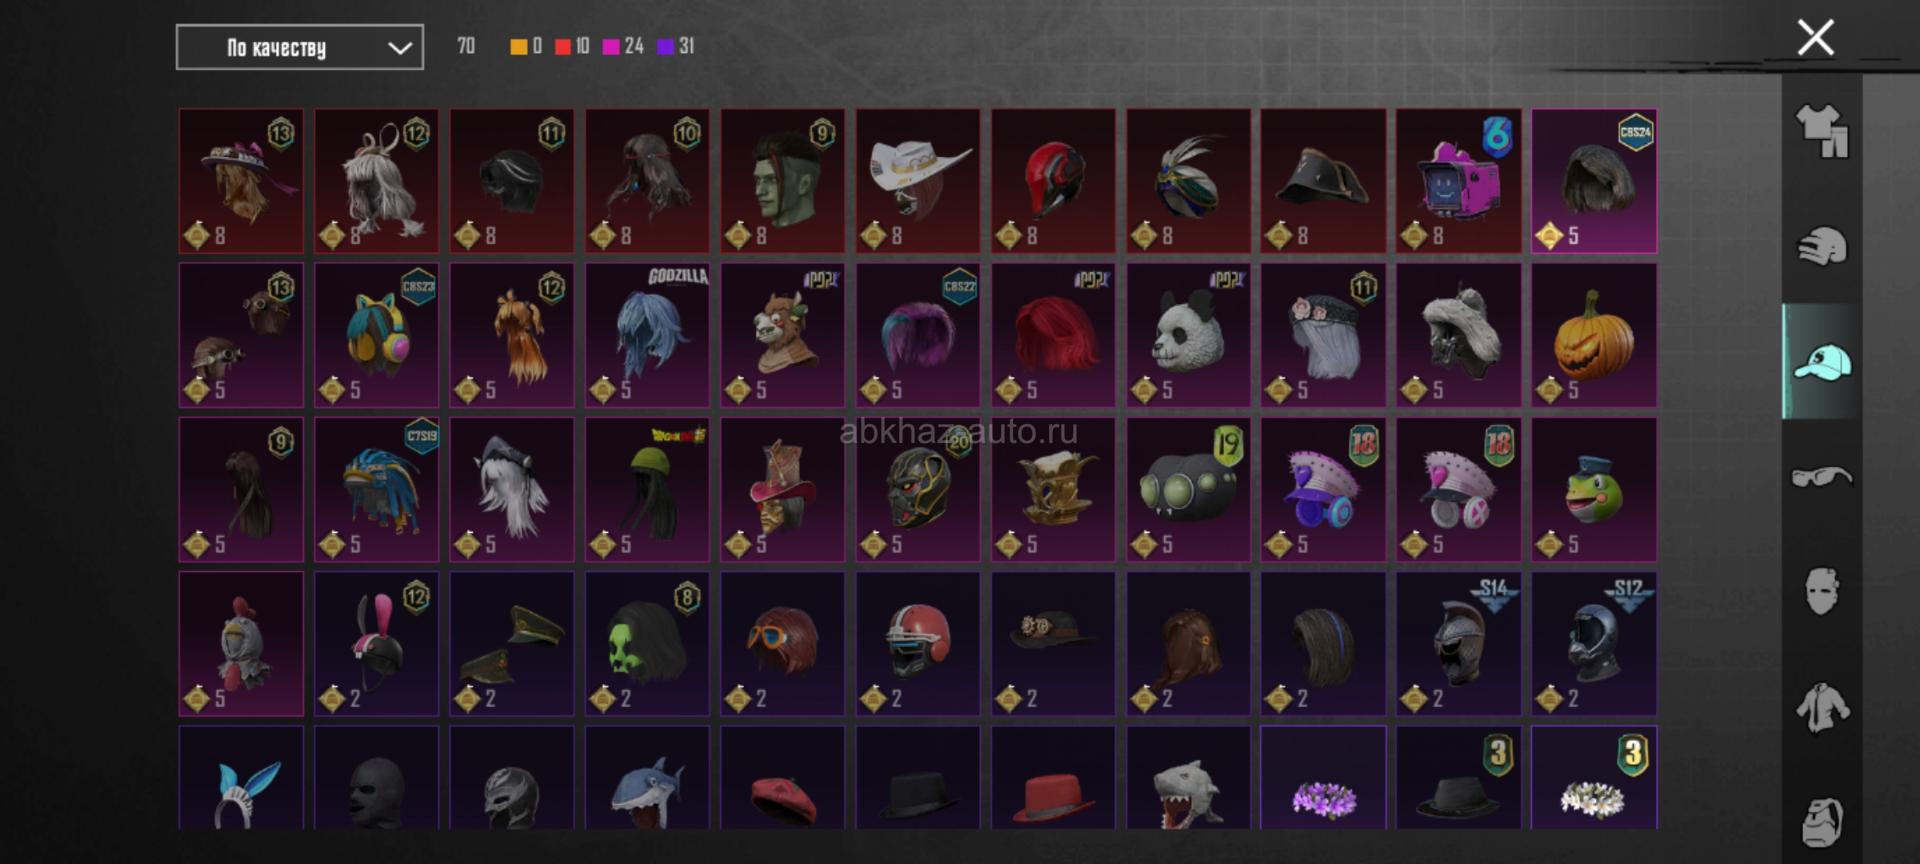The image size is (1920, 864).
Task: Click the dropdown chevron arrow
Action: (400, 48)
